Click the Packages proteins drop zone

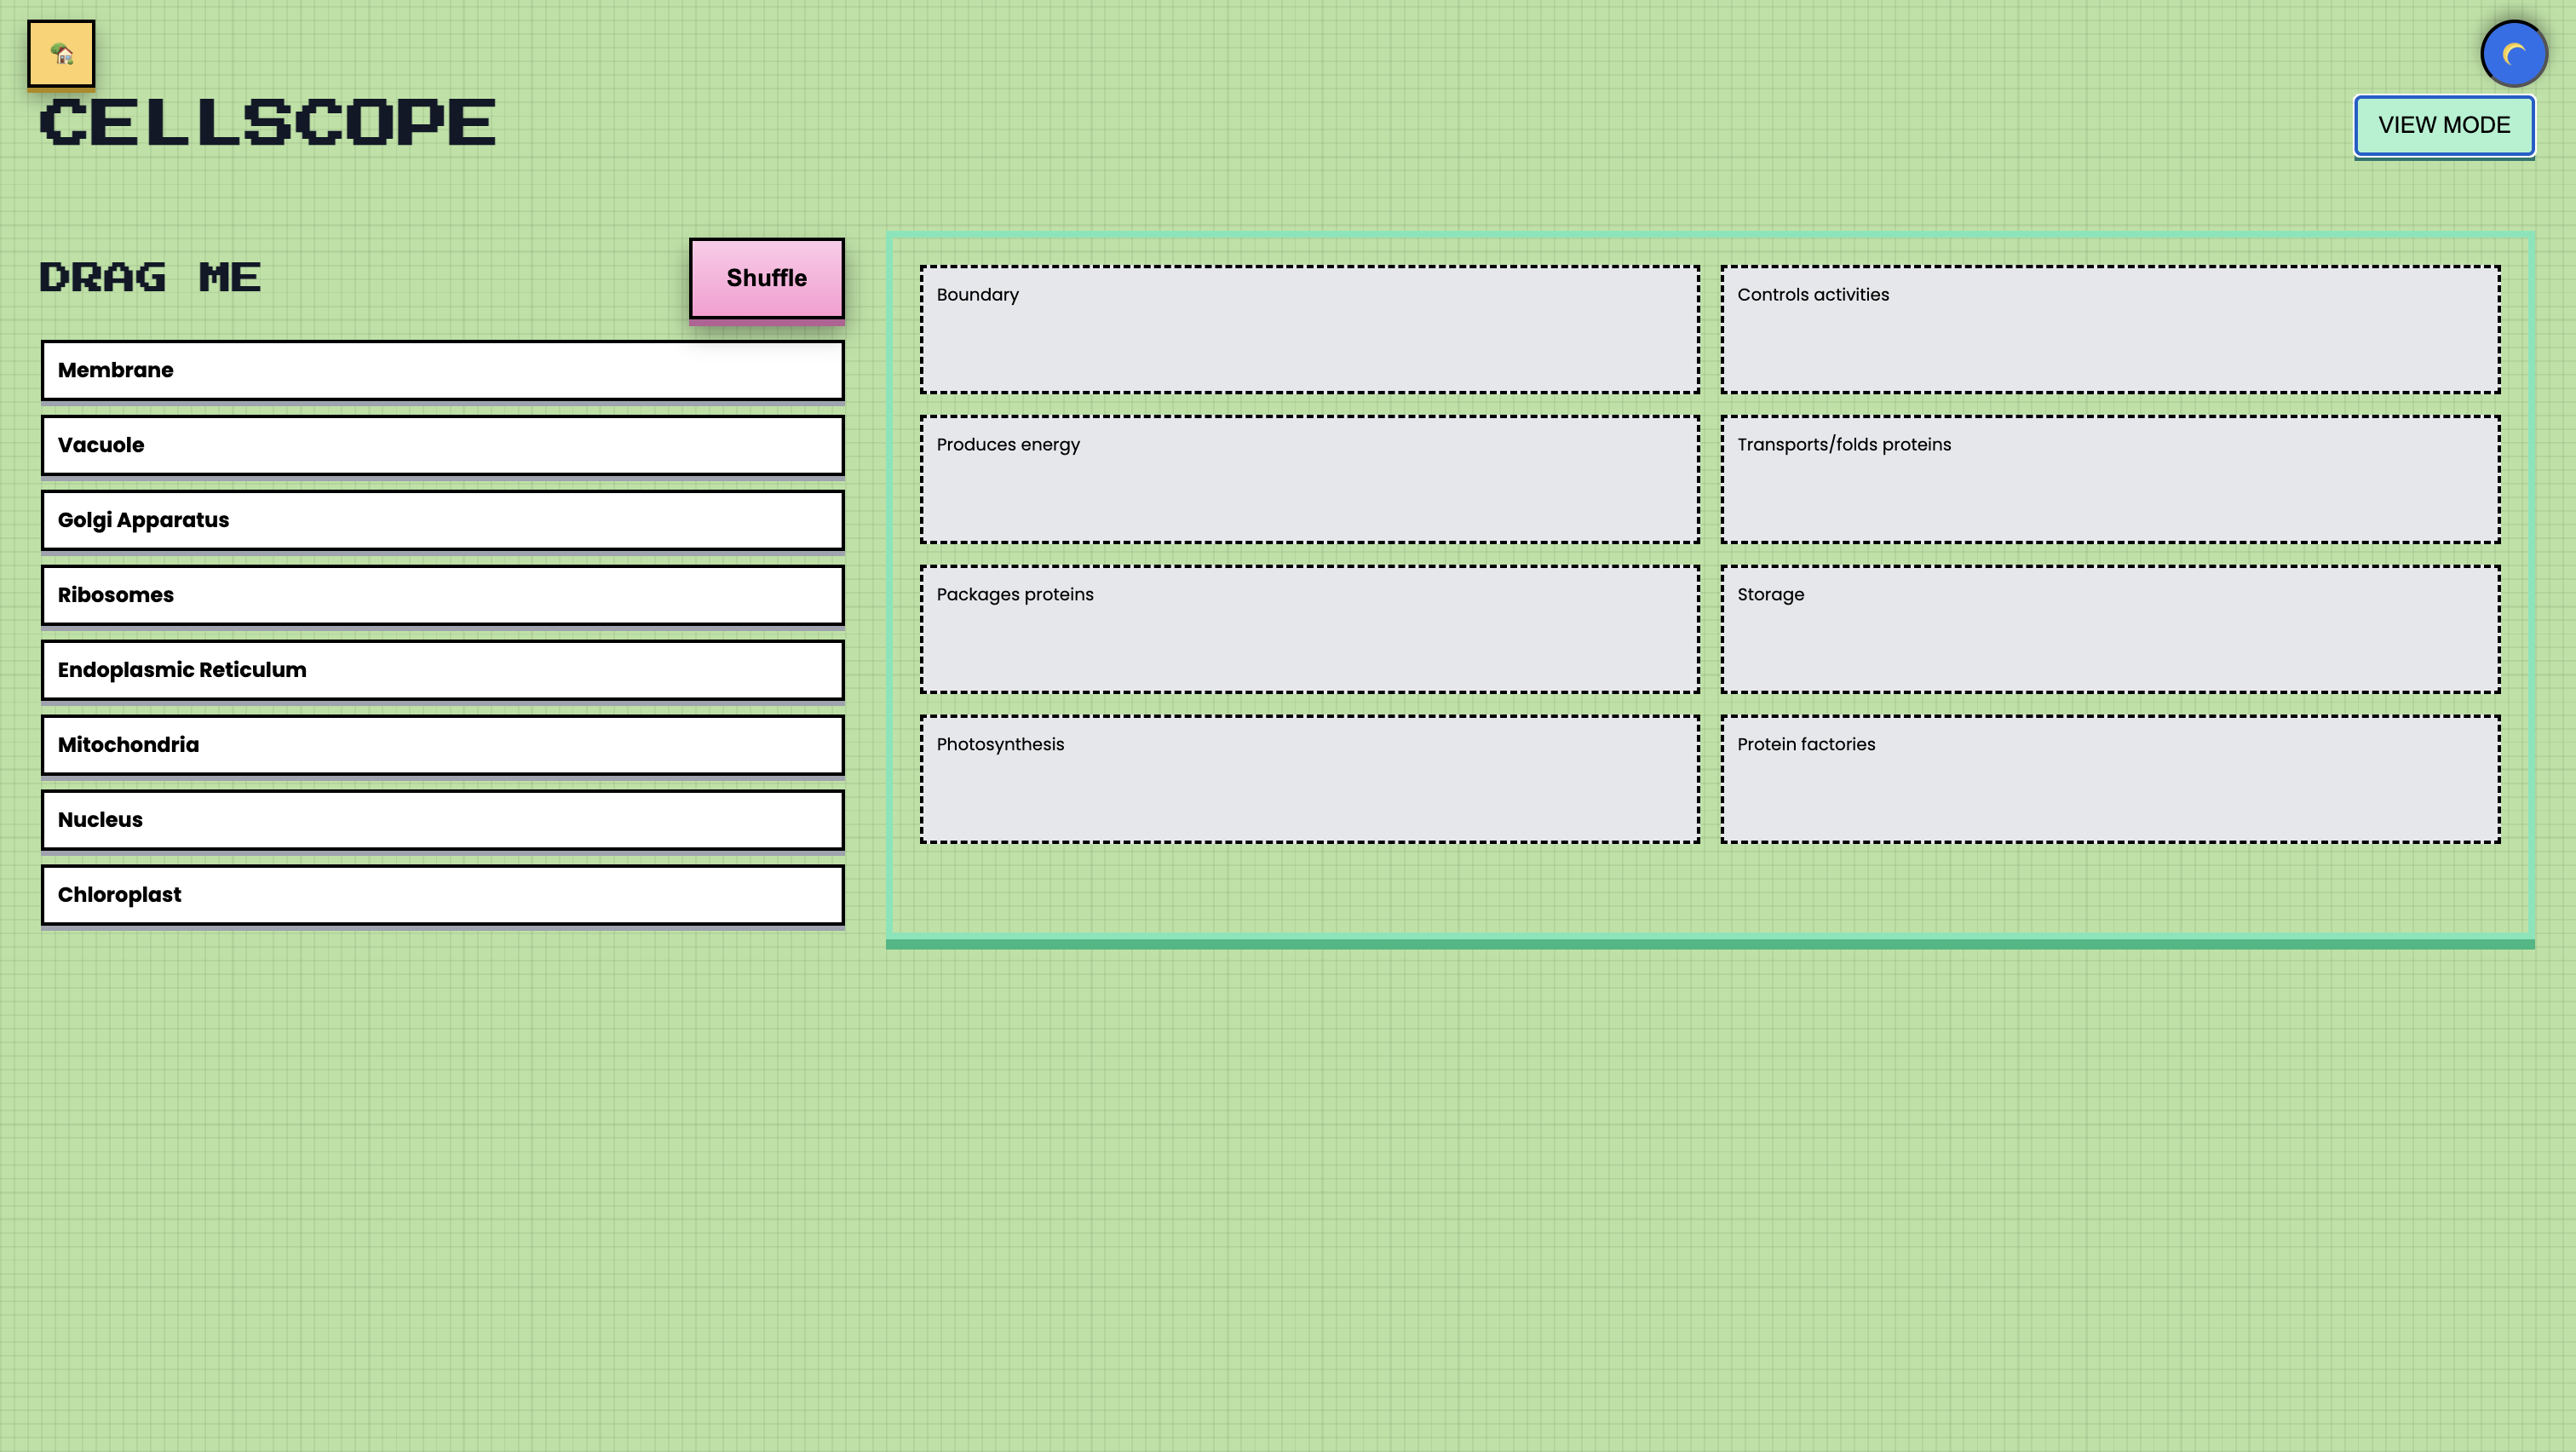[1309, 629]
